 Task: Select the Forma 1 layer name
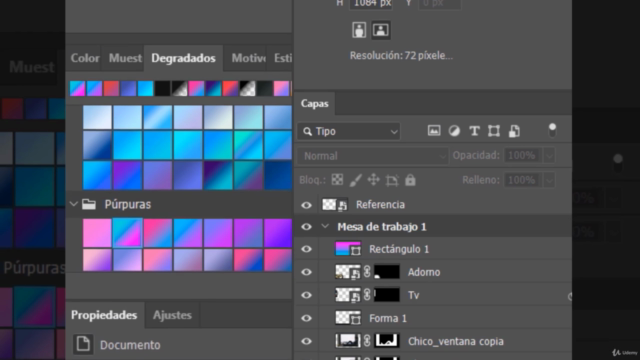click(388, 318)
